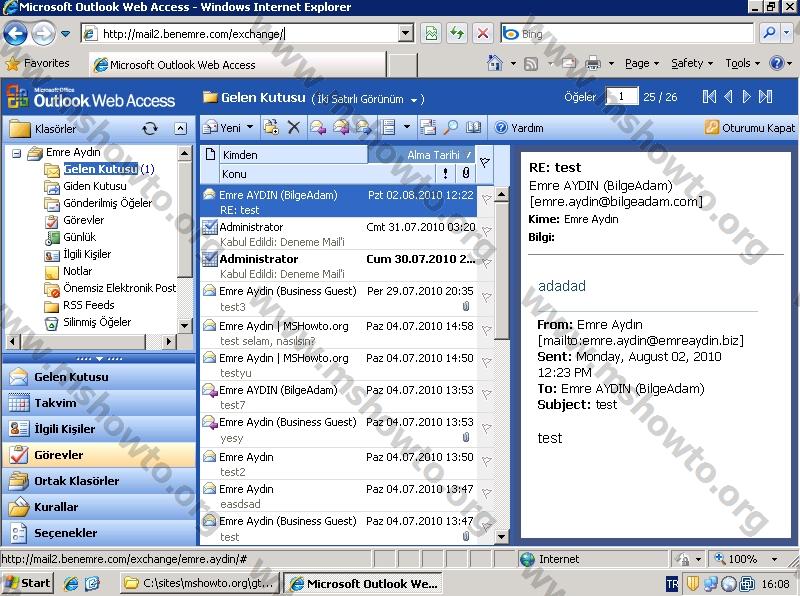
Task: Toggle flag on easdsad message
Action: [487, 493]
